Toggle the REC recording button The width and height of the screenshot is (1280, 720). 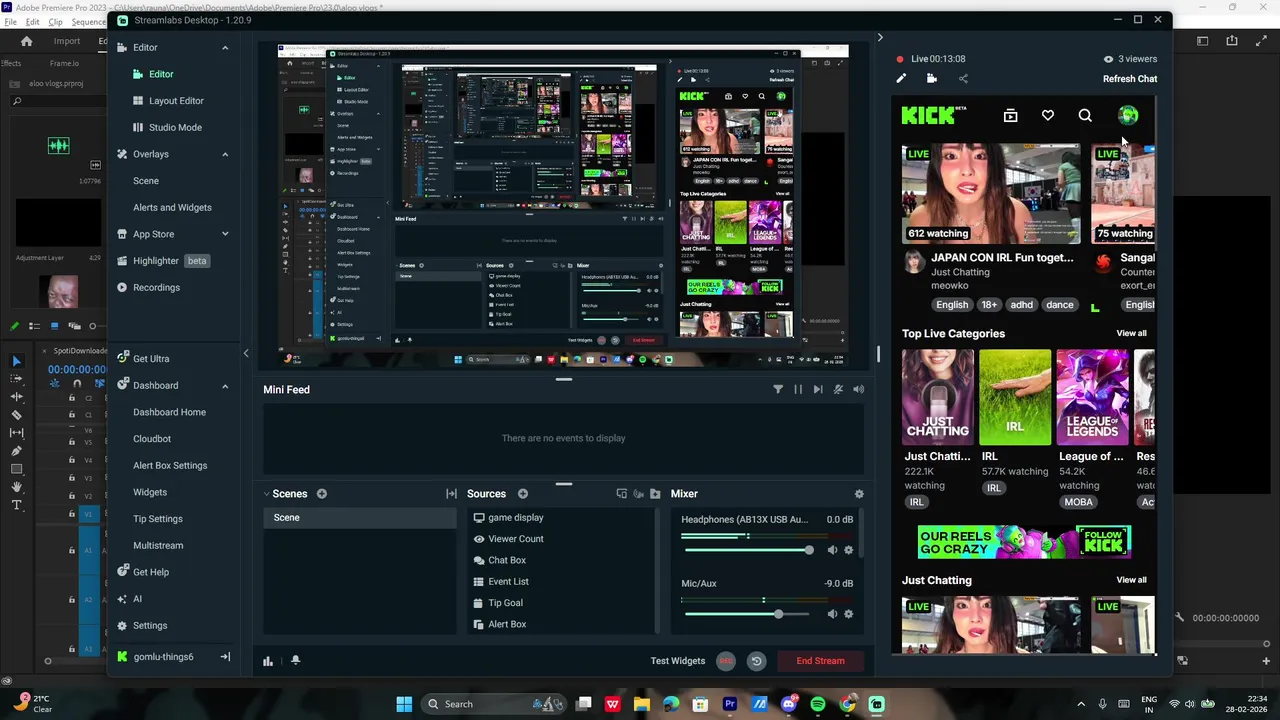[x=726, y=661]
